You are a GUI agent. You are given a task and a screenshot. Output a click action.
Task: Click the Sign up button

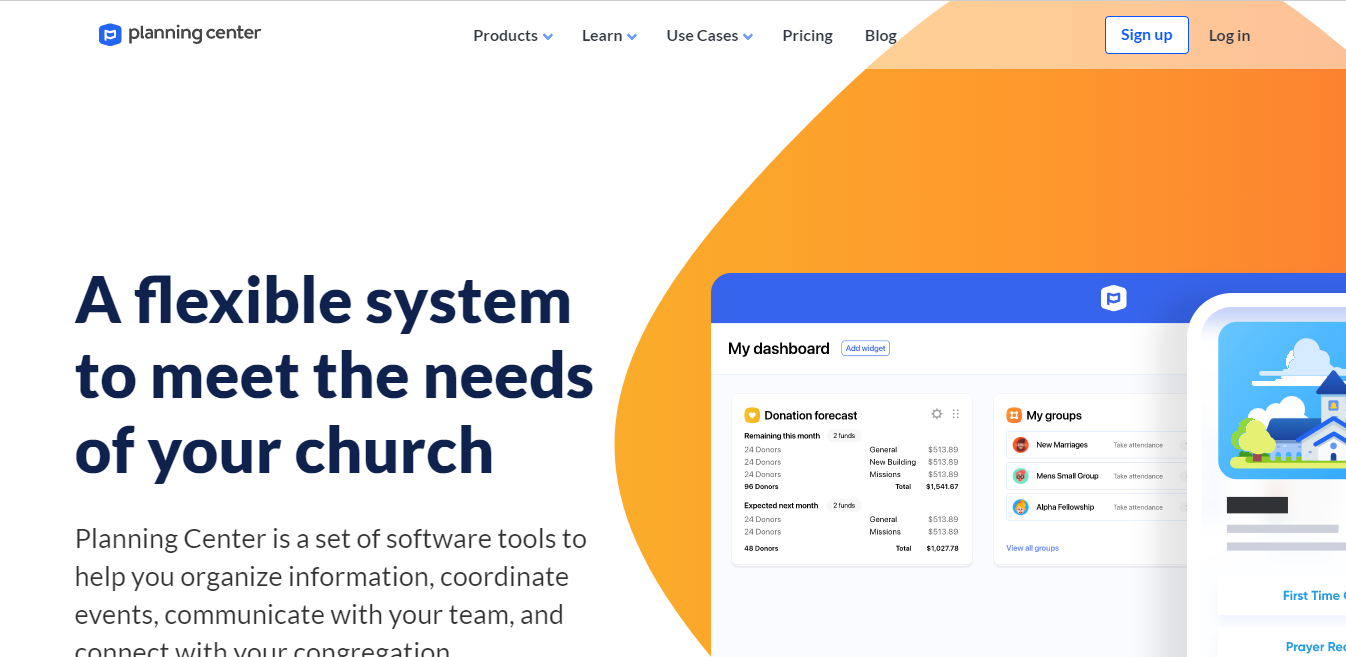tap(1146, 35)
